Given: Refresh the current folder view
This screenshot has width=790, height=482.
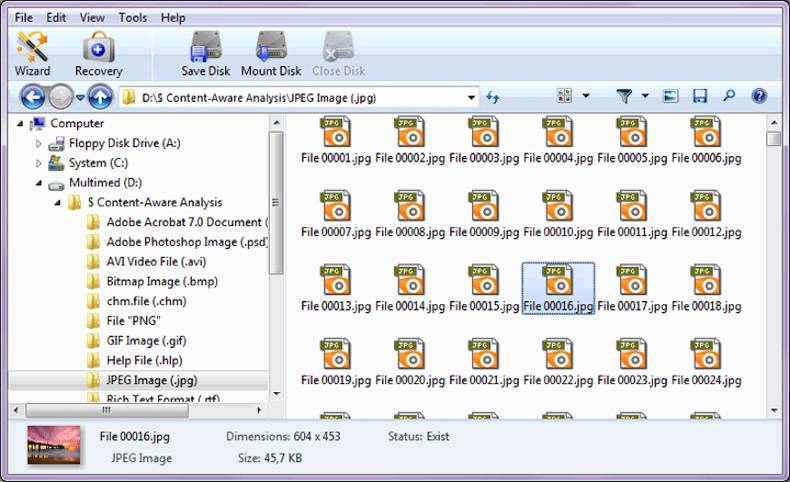Looking at the screenshot, I should tap(492, 97).
